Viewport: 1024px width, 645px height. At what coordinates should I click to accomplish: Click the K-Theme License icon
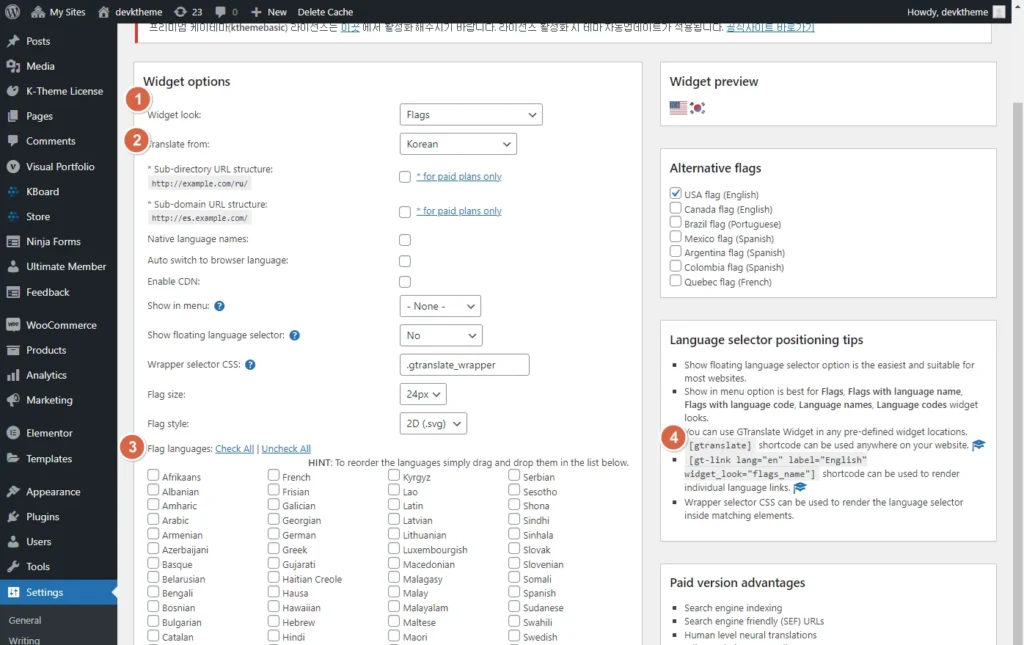click(12, 91)
